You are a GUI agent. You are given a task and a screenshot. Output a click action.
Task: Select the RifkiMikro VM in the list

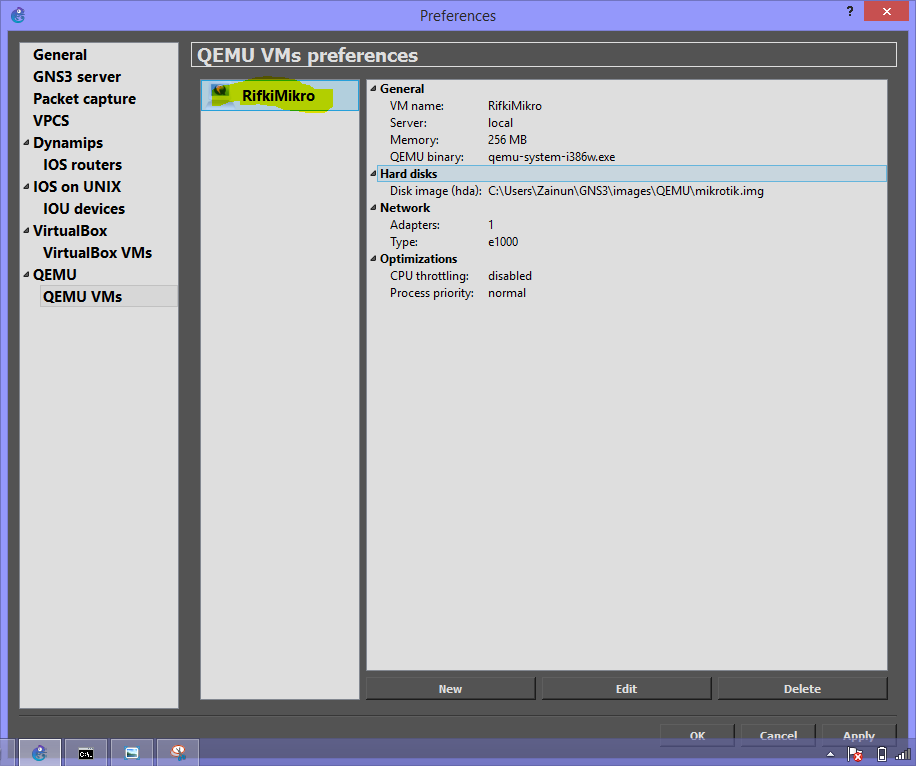[279, 95]
